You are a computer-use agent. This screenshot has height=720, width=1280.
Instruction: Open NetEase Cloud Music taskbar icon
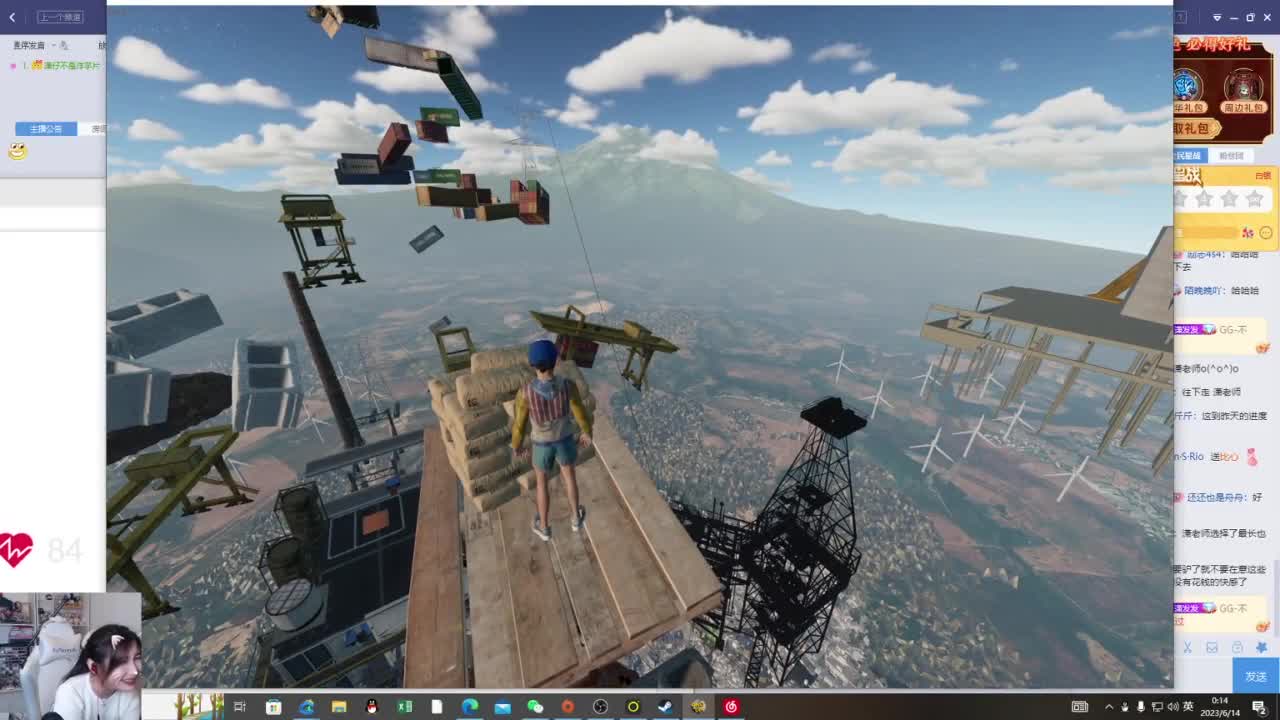(731, 707)
